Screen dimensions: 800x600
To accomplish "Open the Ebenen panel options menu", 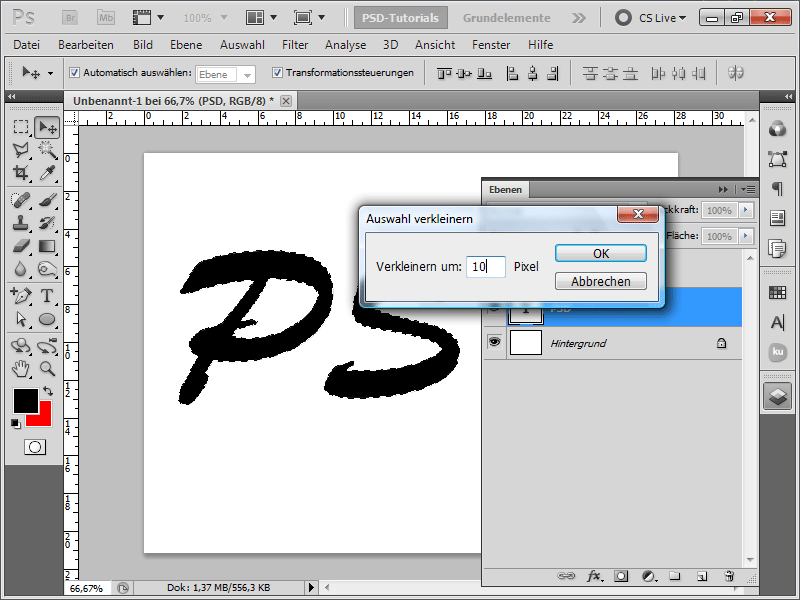I will (x=748, y=189).
